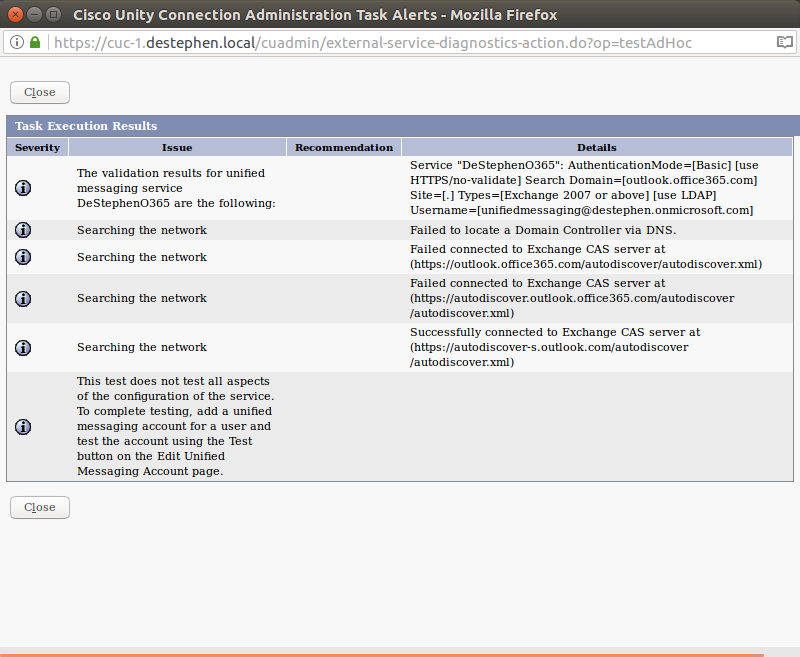Click 'This test does not test all aspects' paragraph
The height and width of the screenshot is (657, 800).
pos(176,426)
